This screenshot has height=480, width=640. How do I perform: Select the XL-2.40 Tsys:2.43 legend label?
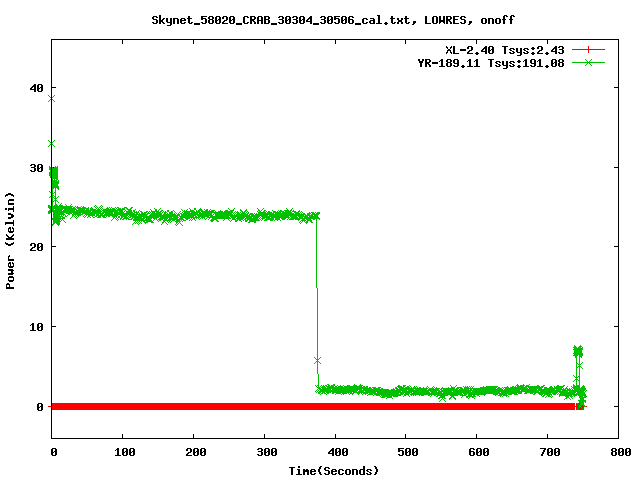pyautogui.click(x=505, y=50)
